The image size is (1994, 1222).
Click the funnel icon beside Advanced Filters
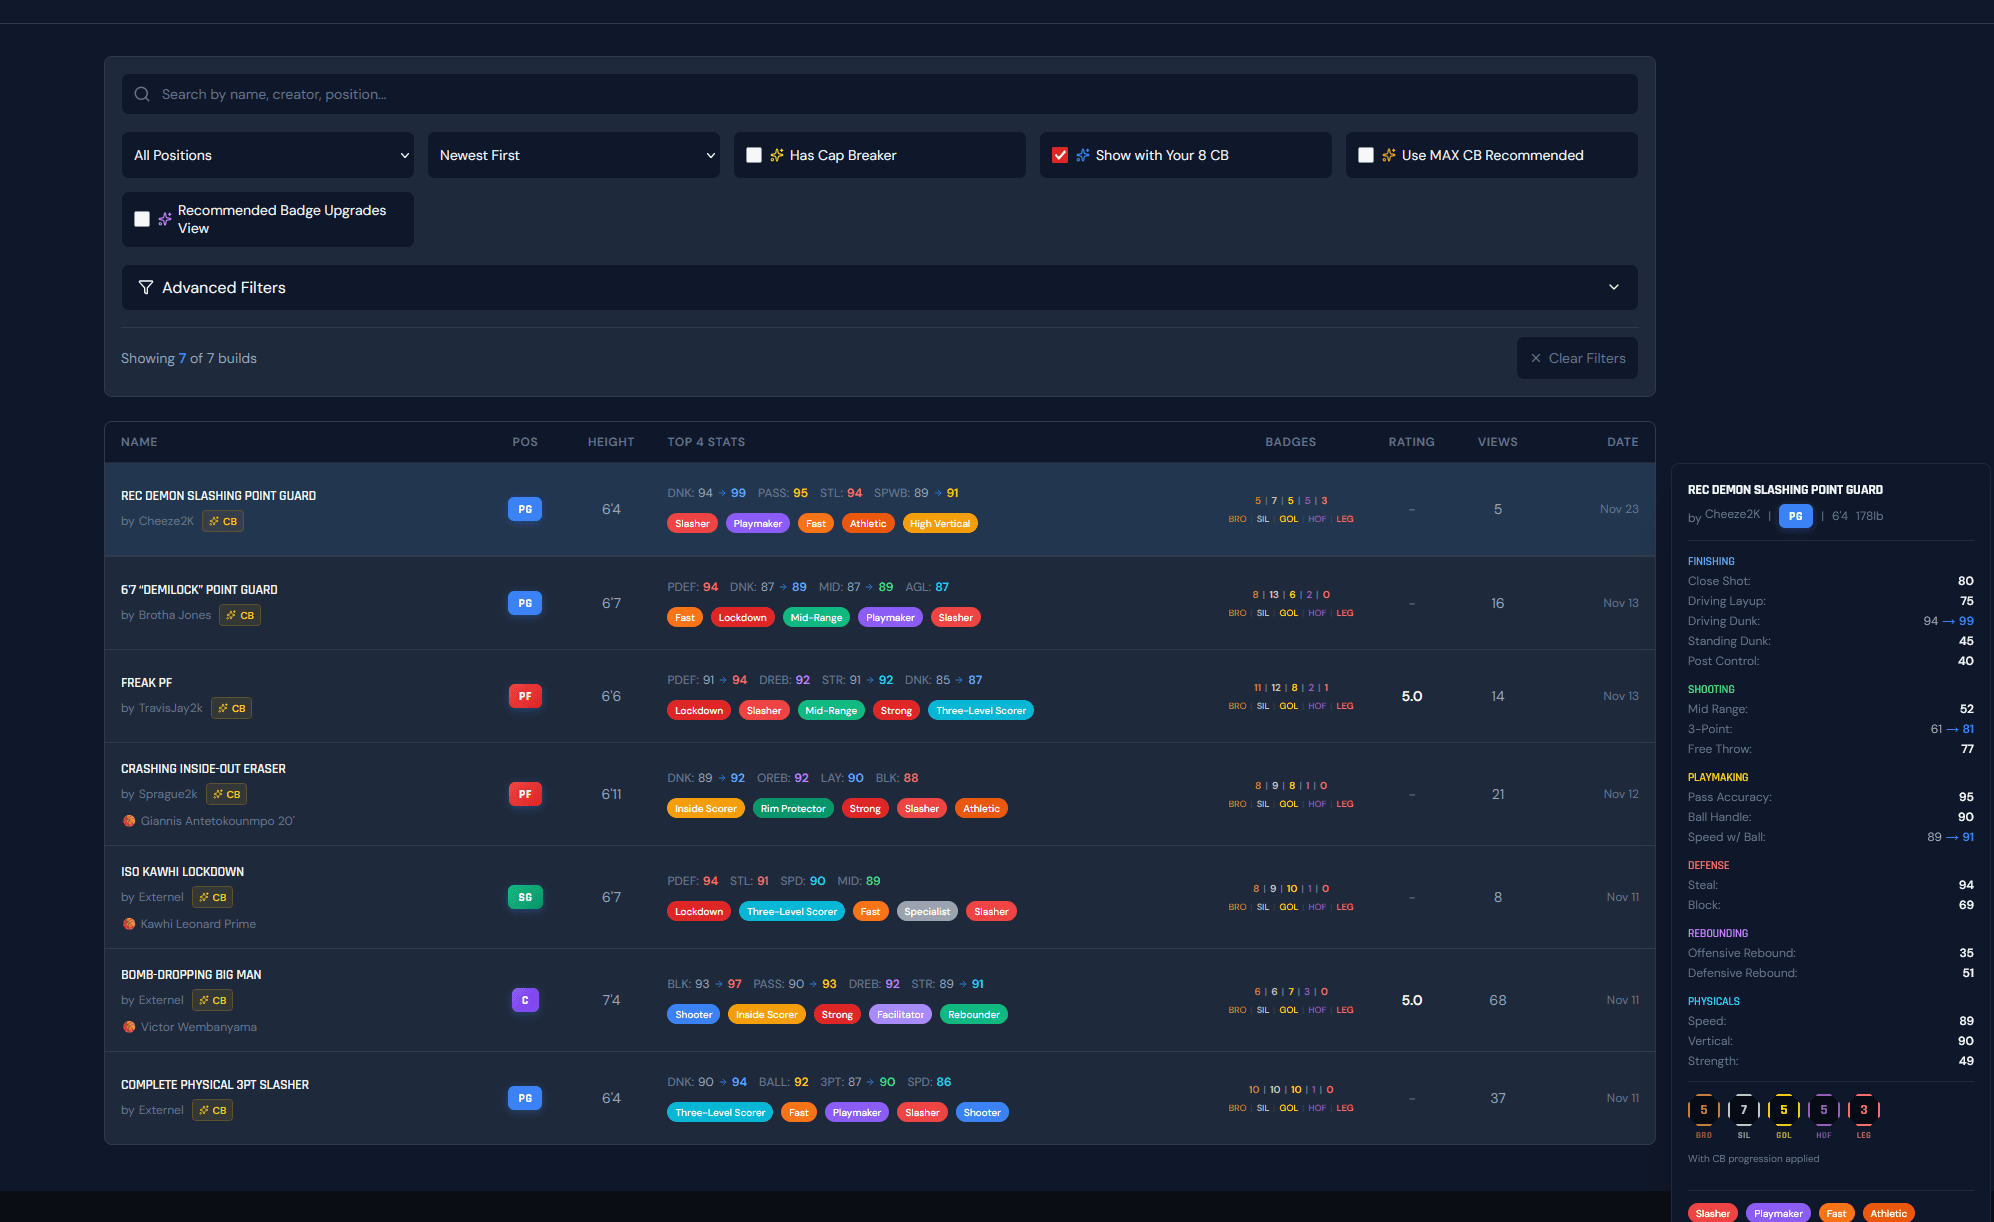point(146,288)
